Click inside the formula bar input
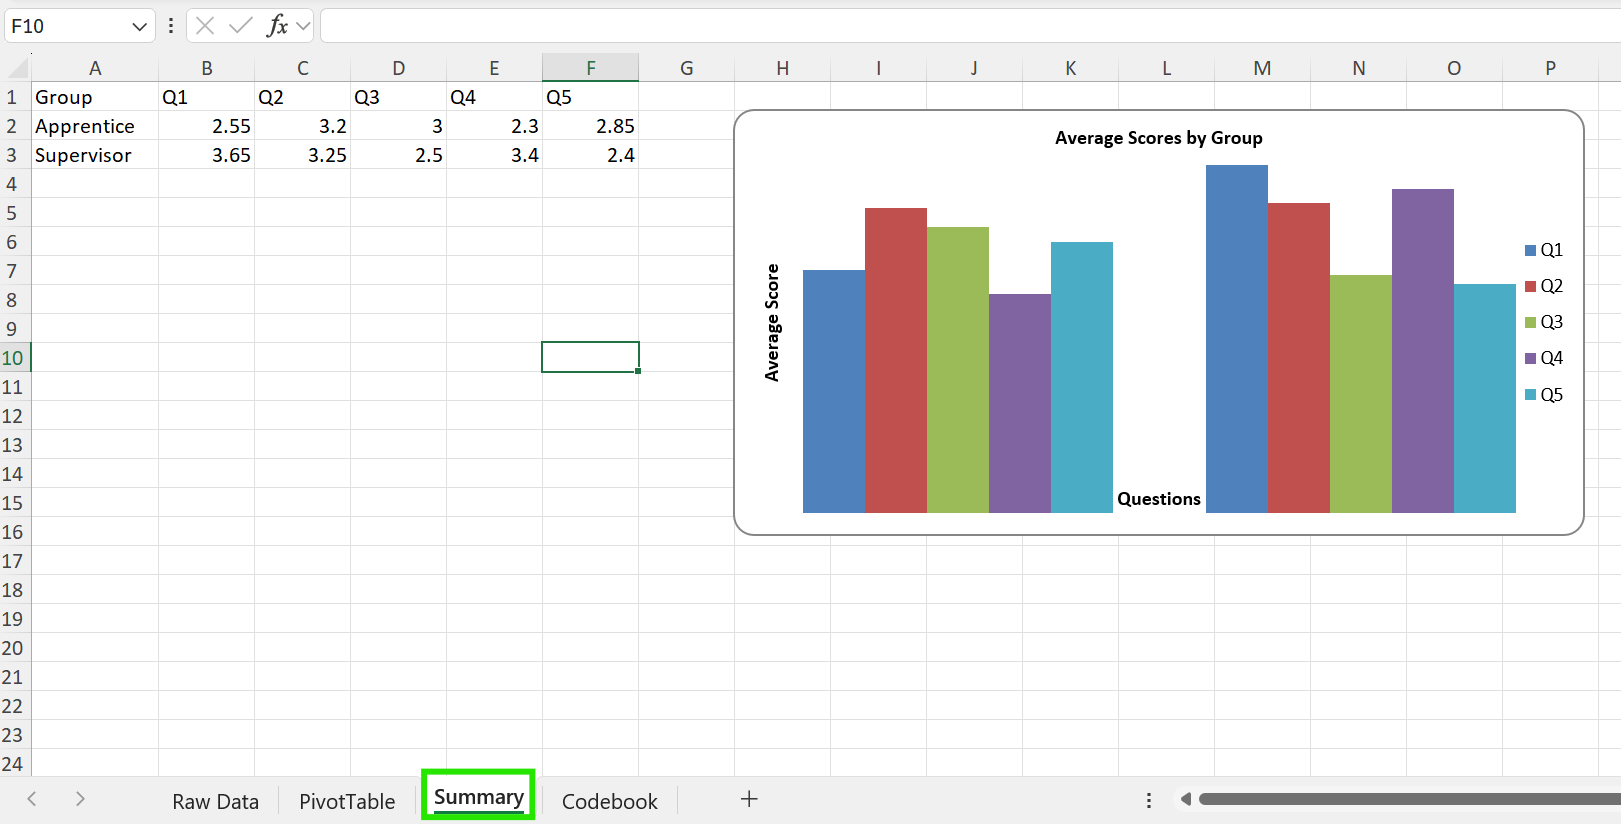This screenshot has width=1621, height=825. (970, 26)
